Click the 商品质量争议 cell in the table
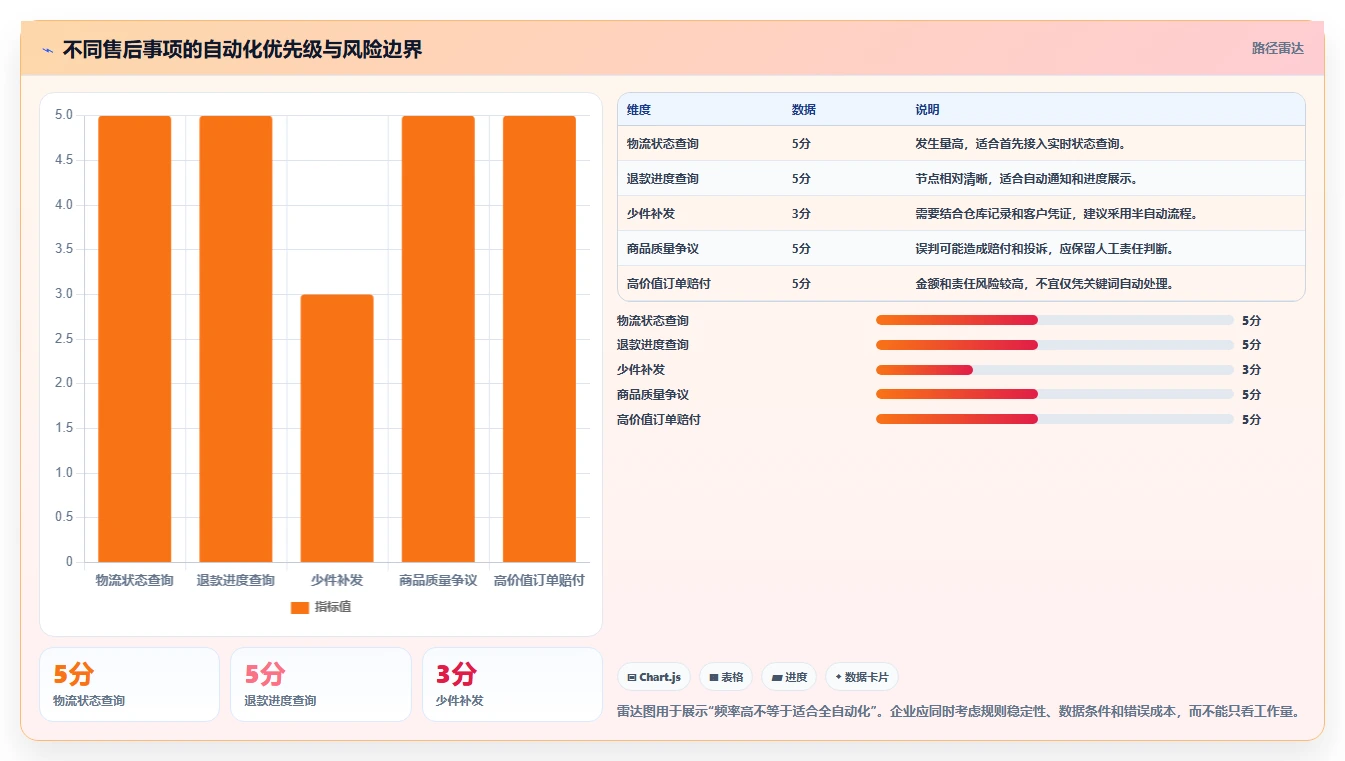 click(x=663, y=249)
